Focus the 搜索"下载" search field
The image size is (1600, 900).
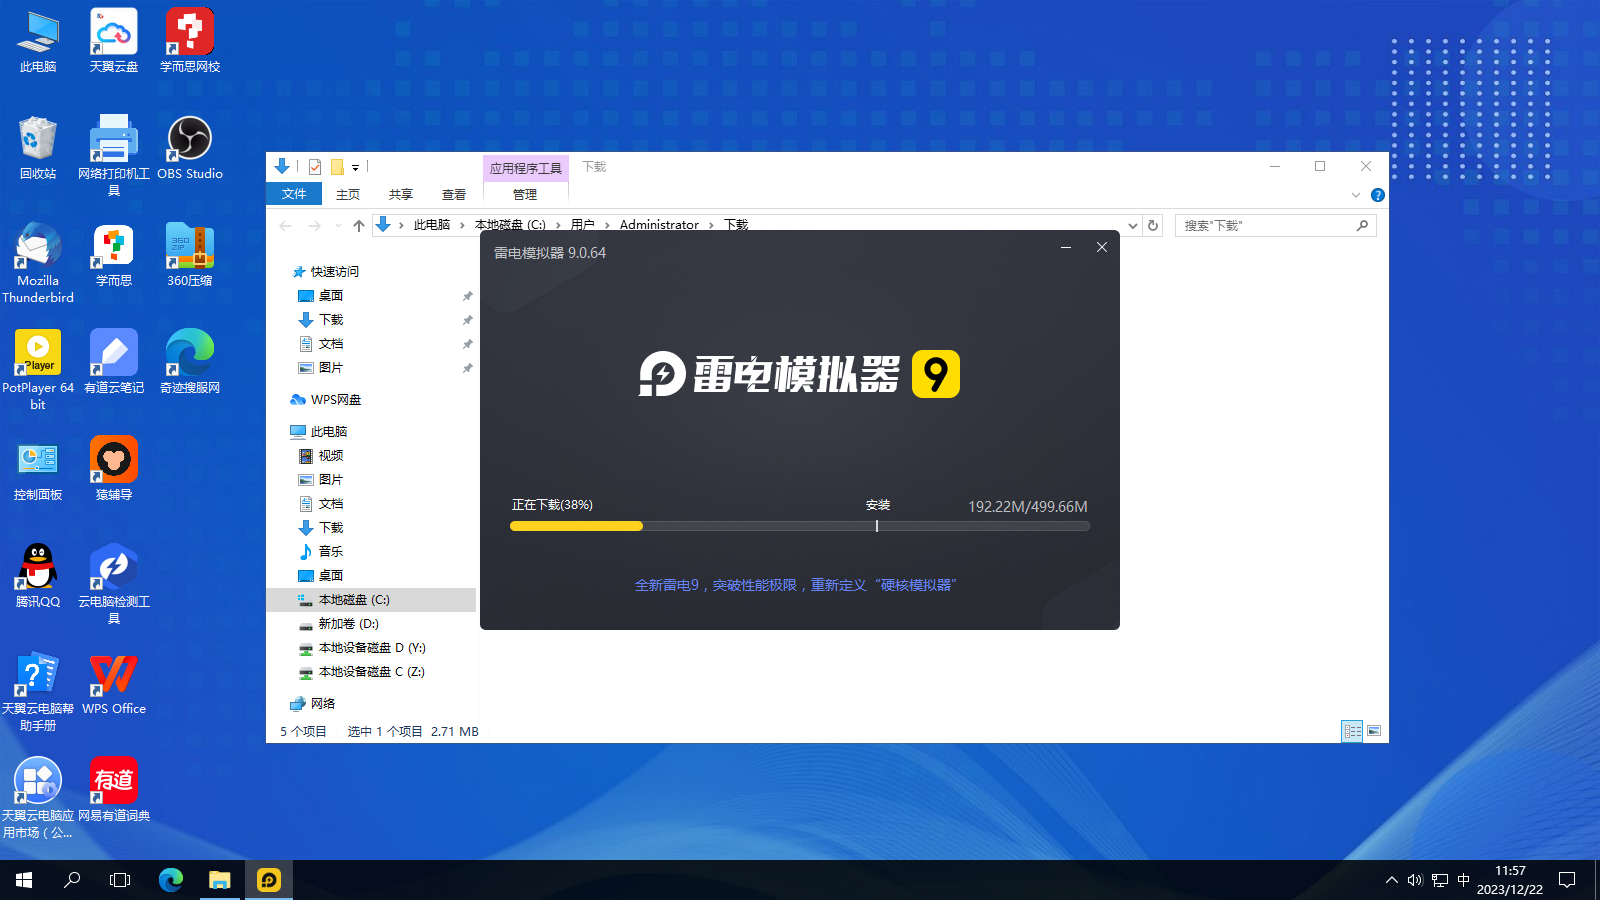1275,226
